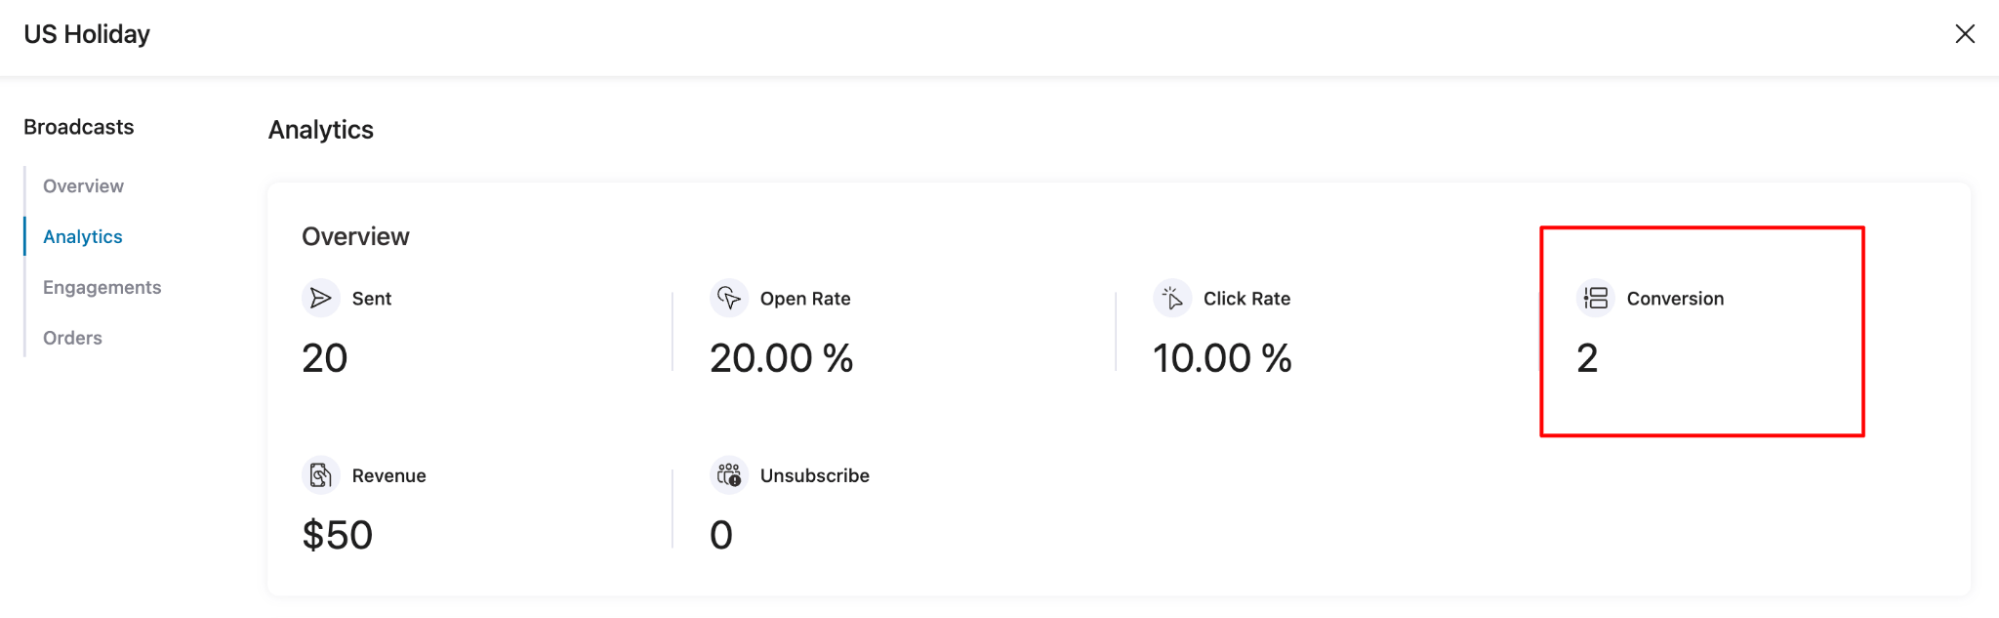1999x618 pixels.
Task: Click the US Holiday title text
Action: [x=87, y=33]
